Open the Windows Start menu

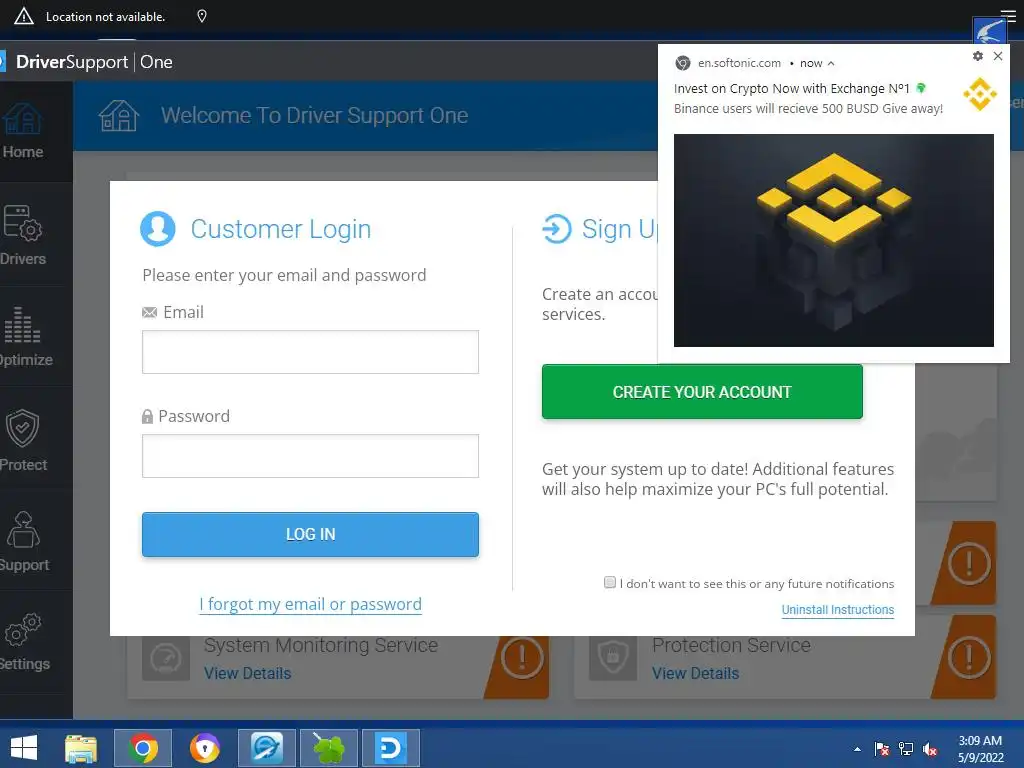(24, 748)
